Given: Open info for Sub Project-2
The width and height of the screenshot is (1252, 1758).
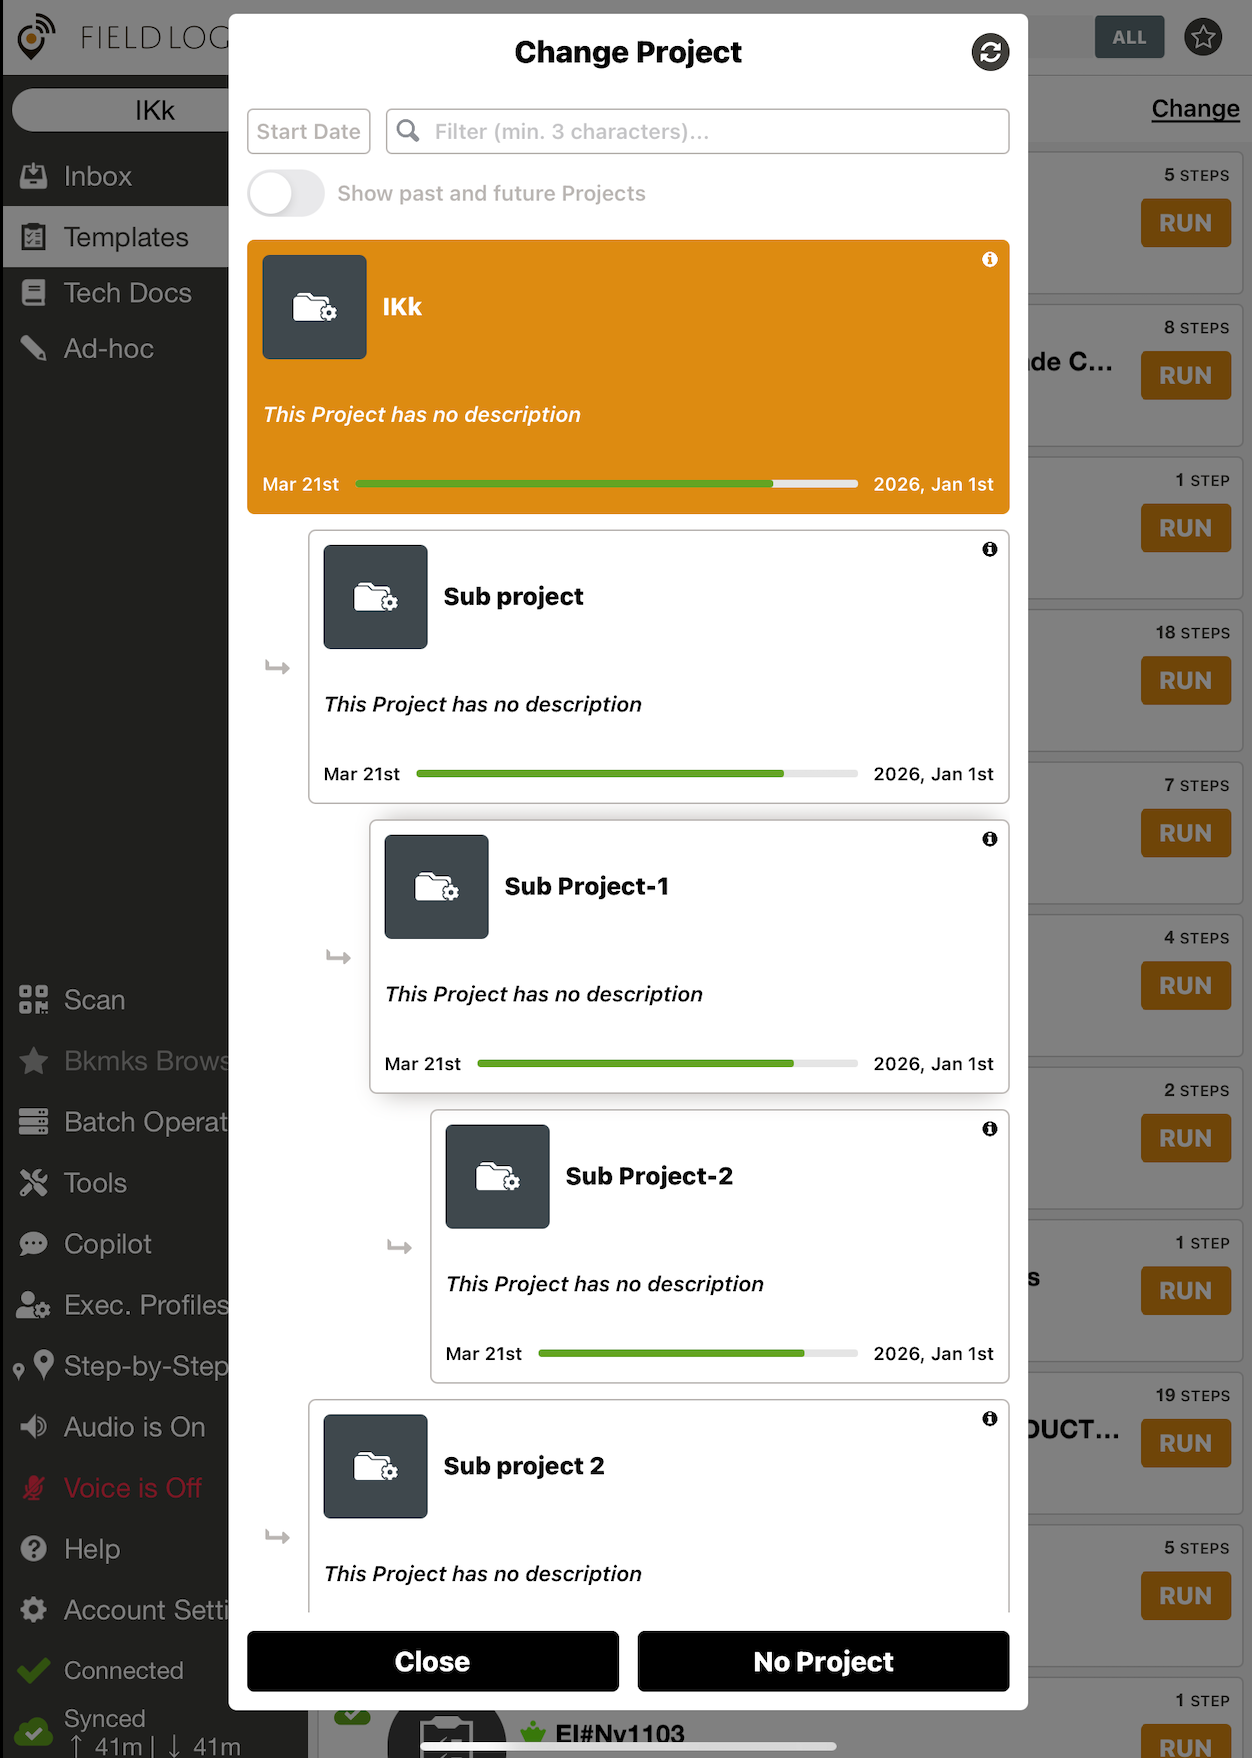Looking at the screenshot, I should pyautogui.click(x=990, y=1129).
